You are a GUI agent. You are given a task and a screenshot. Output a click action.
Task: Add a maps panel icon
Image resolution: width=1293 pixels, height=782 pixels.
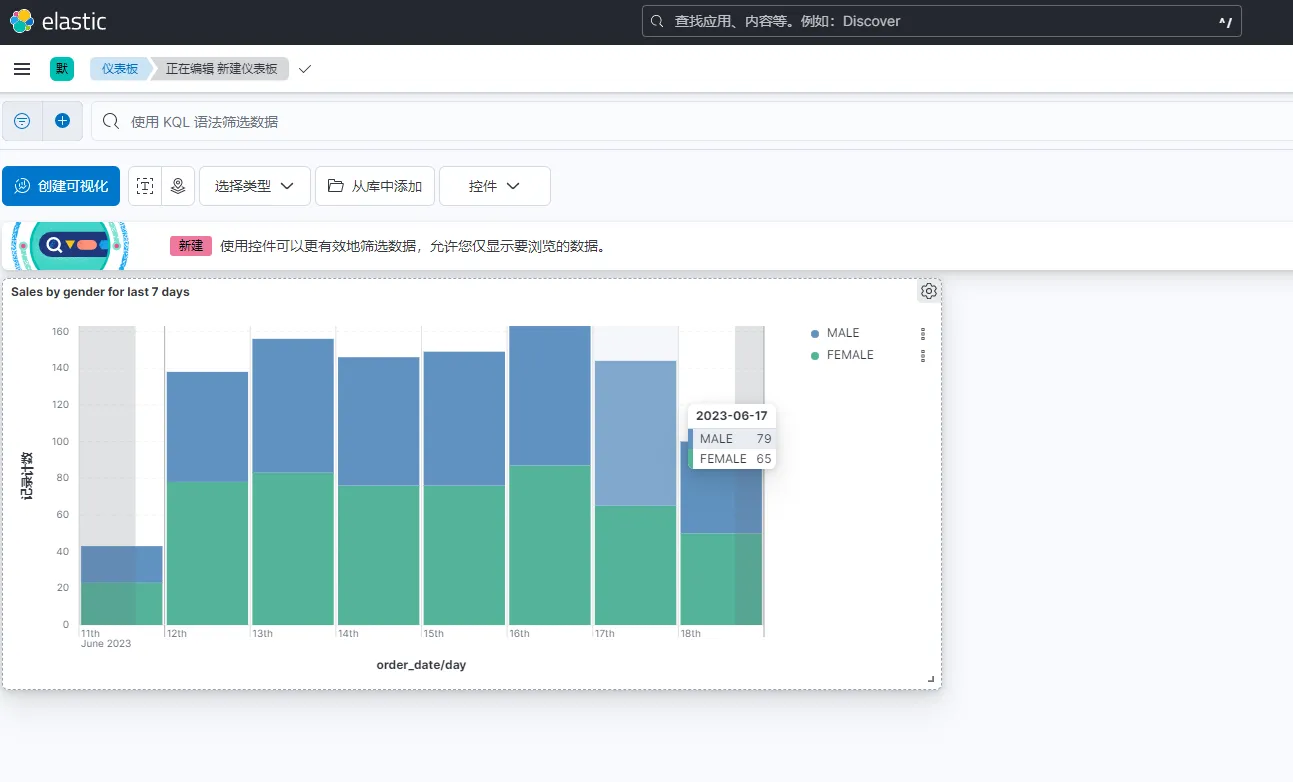click(x=178, y=186)
